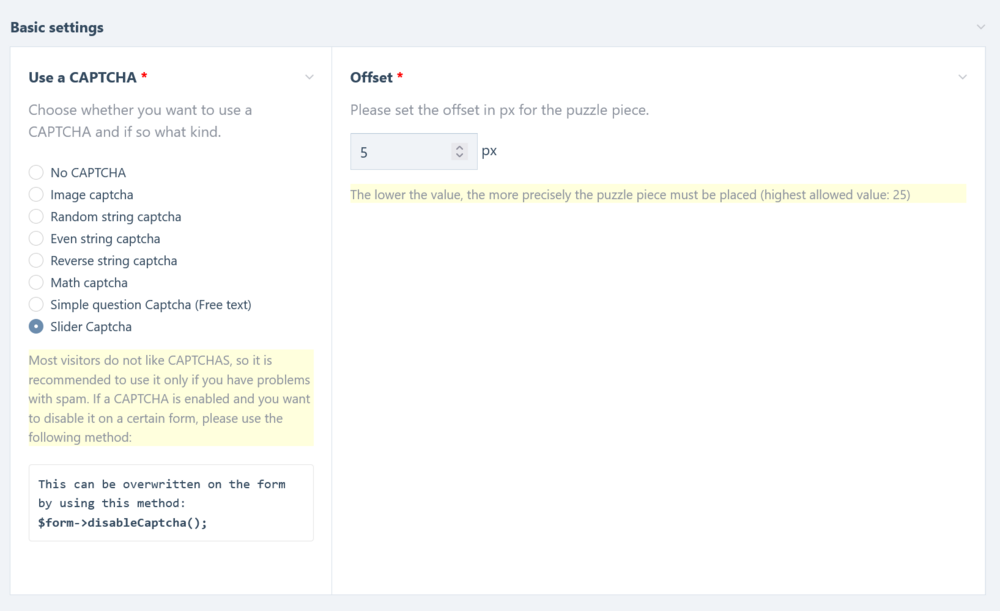Click the disableCaptcha code snippet box
This screenshot has height=611, width=1000.
tap(171, 503)
